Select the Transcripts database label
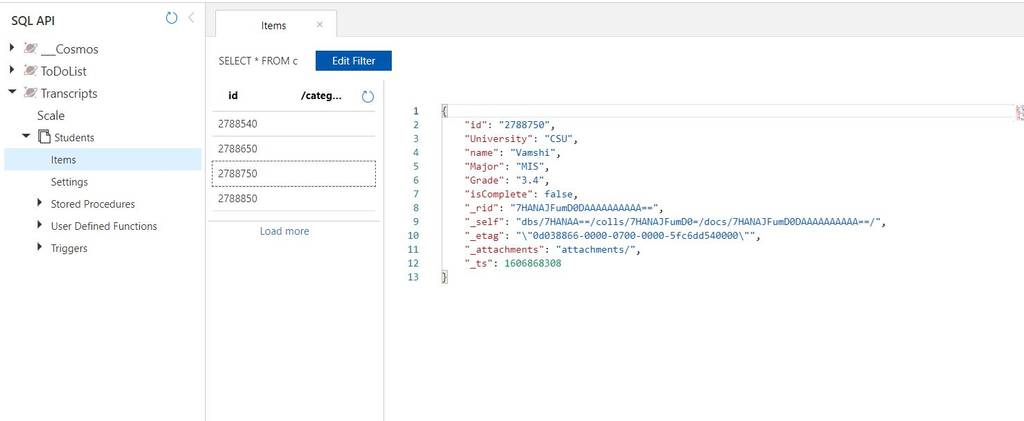The height and width of the screenshot is (421, 1024). tap(69, 93)
